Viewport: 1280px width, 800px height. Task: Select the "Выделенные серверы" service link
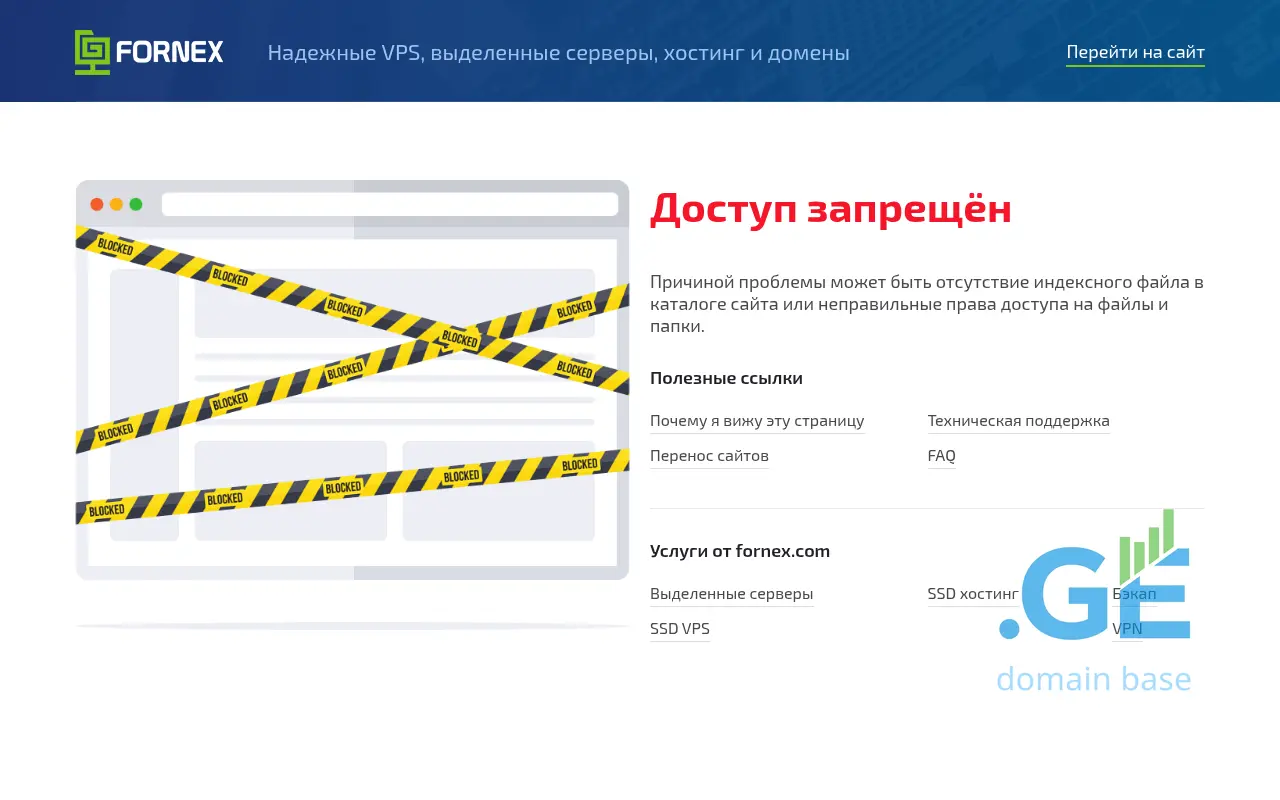coord(731,594)
